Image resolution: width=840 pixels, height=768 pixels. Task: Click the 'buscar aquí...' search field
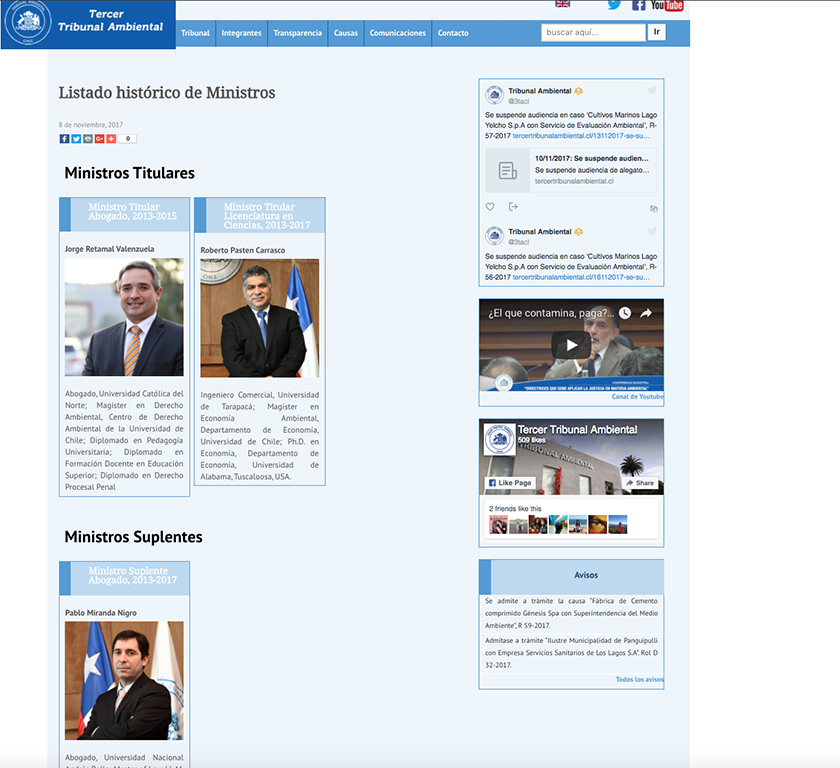[x=593, y=33]
